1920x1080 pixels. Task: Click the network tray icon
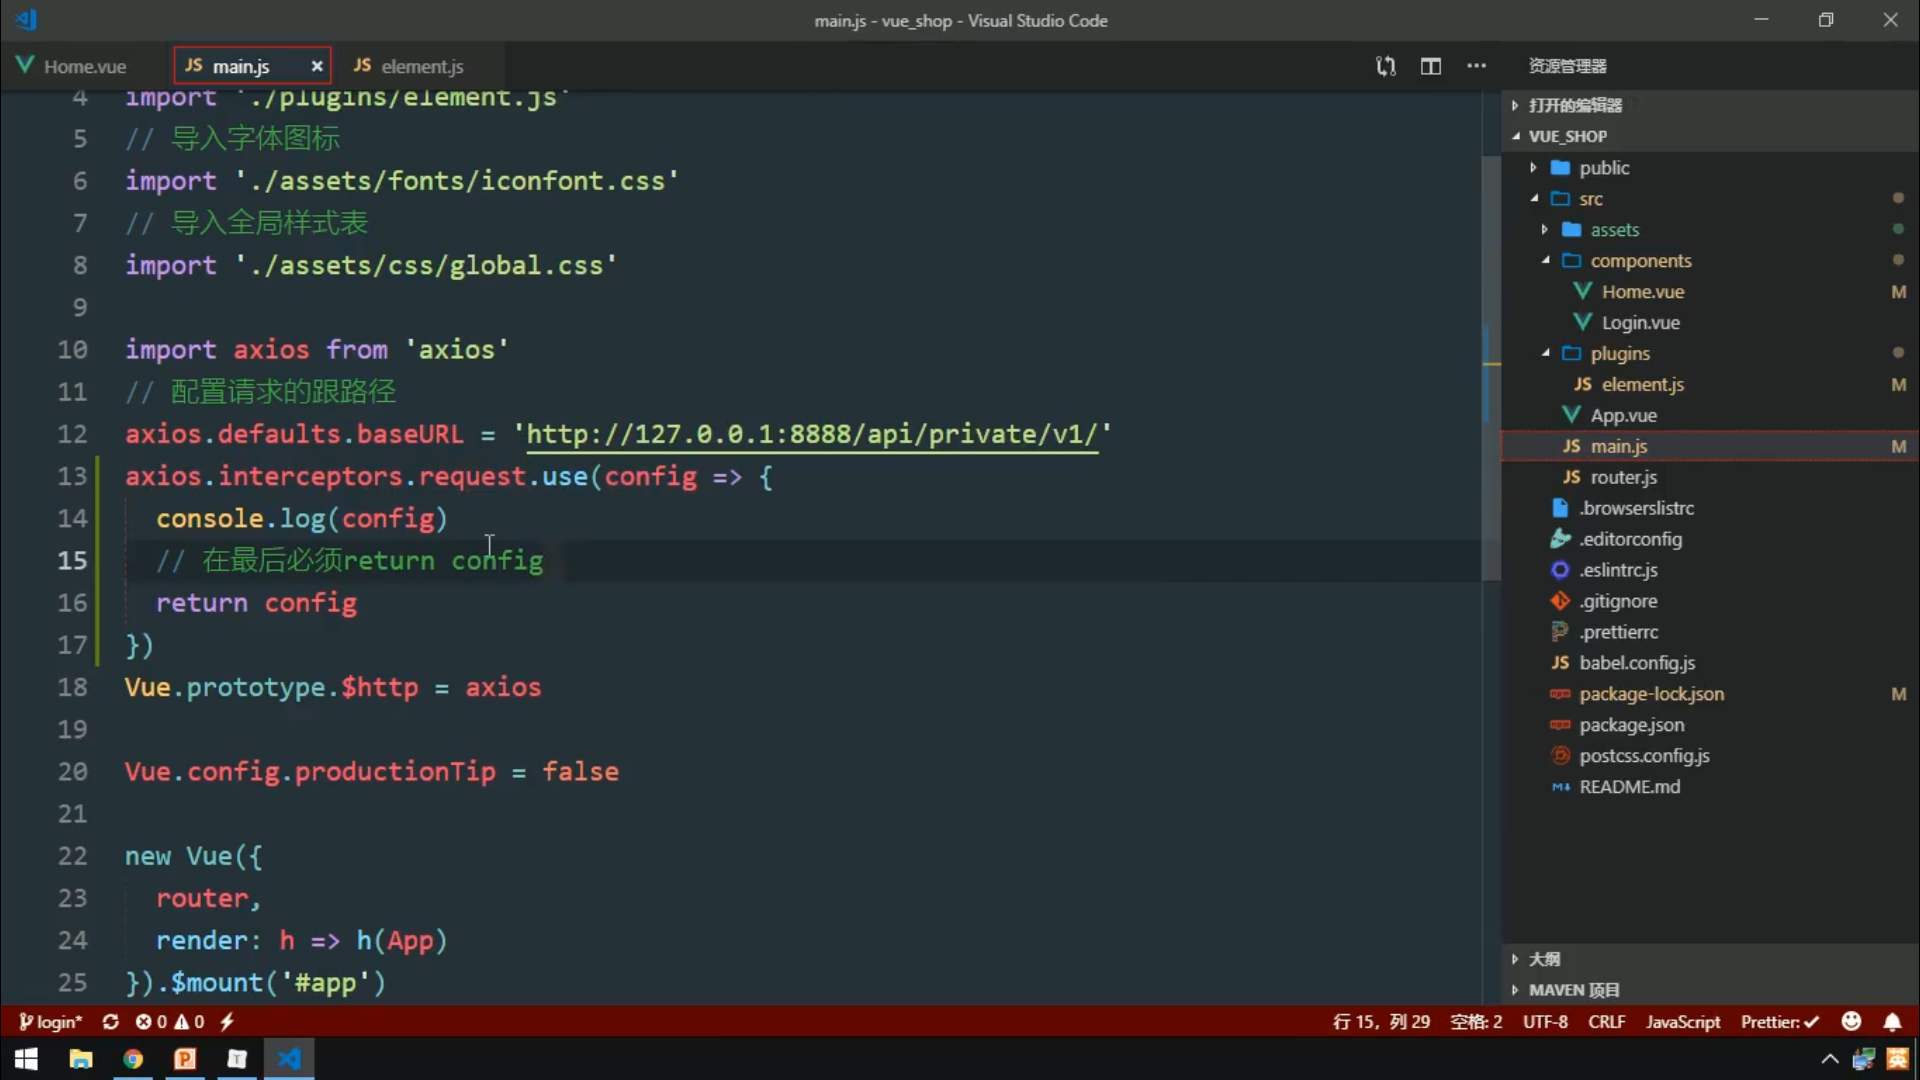tap(1864, 1059)
